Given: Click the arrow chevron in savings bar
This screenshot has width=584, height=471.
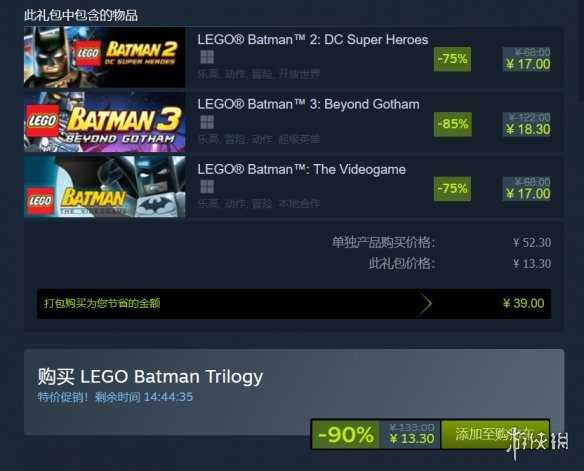Looking at the screenshot, I should pos(426,304).
